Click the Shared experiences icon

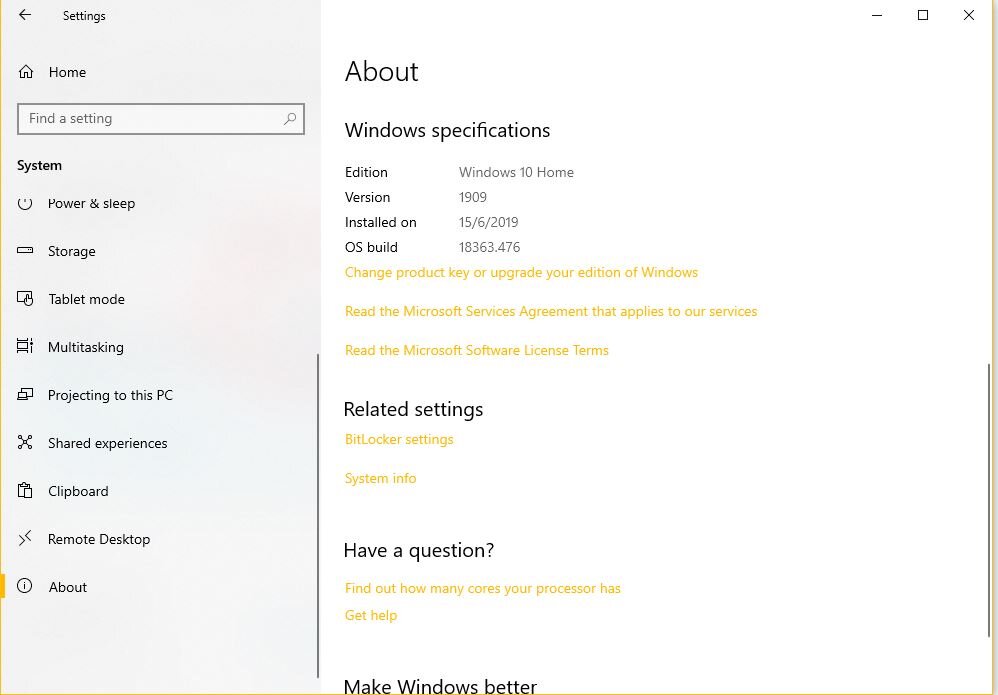pyautogui.click(x=25, y=442)
